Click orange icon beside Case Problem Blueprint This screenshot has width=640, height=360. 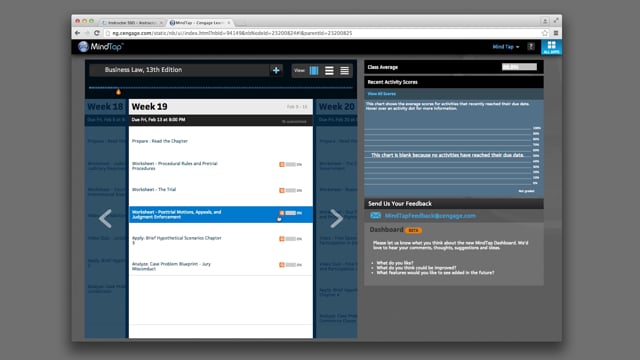point(282,265)
